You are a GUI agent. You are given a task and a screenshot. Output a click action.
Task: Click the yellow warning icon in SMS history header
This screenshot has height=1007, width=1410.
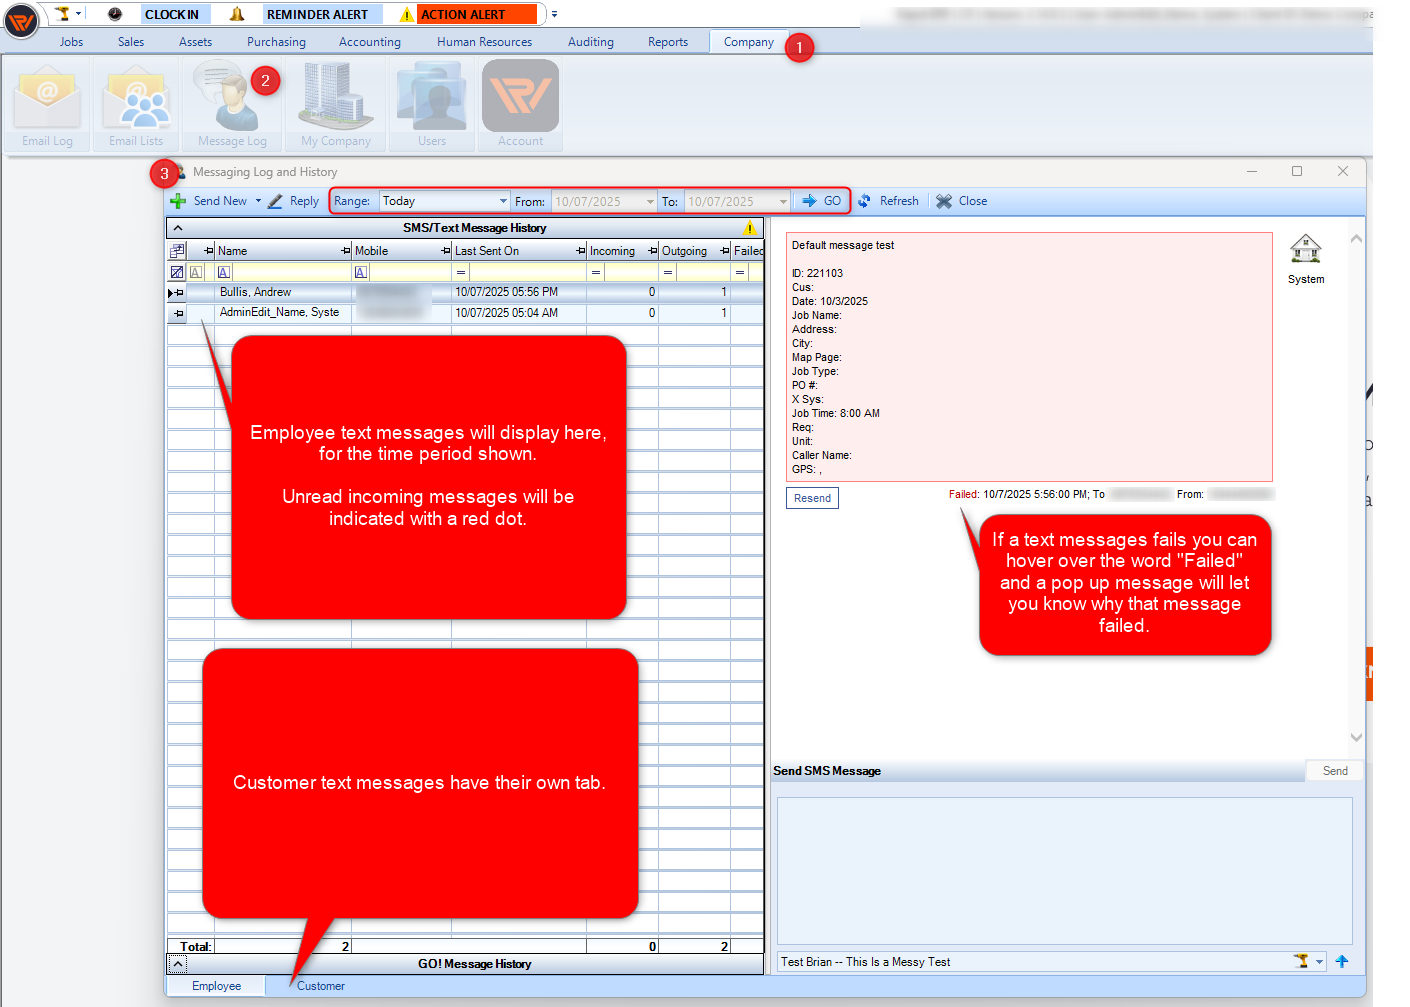click(x=750, y=228)
